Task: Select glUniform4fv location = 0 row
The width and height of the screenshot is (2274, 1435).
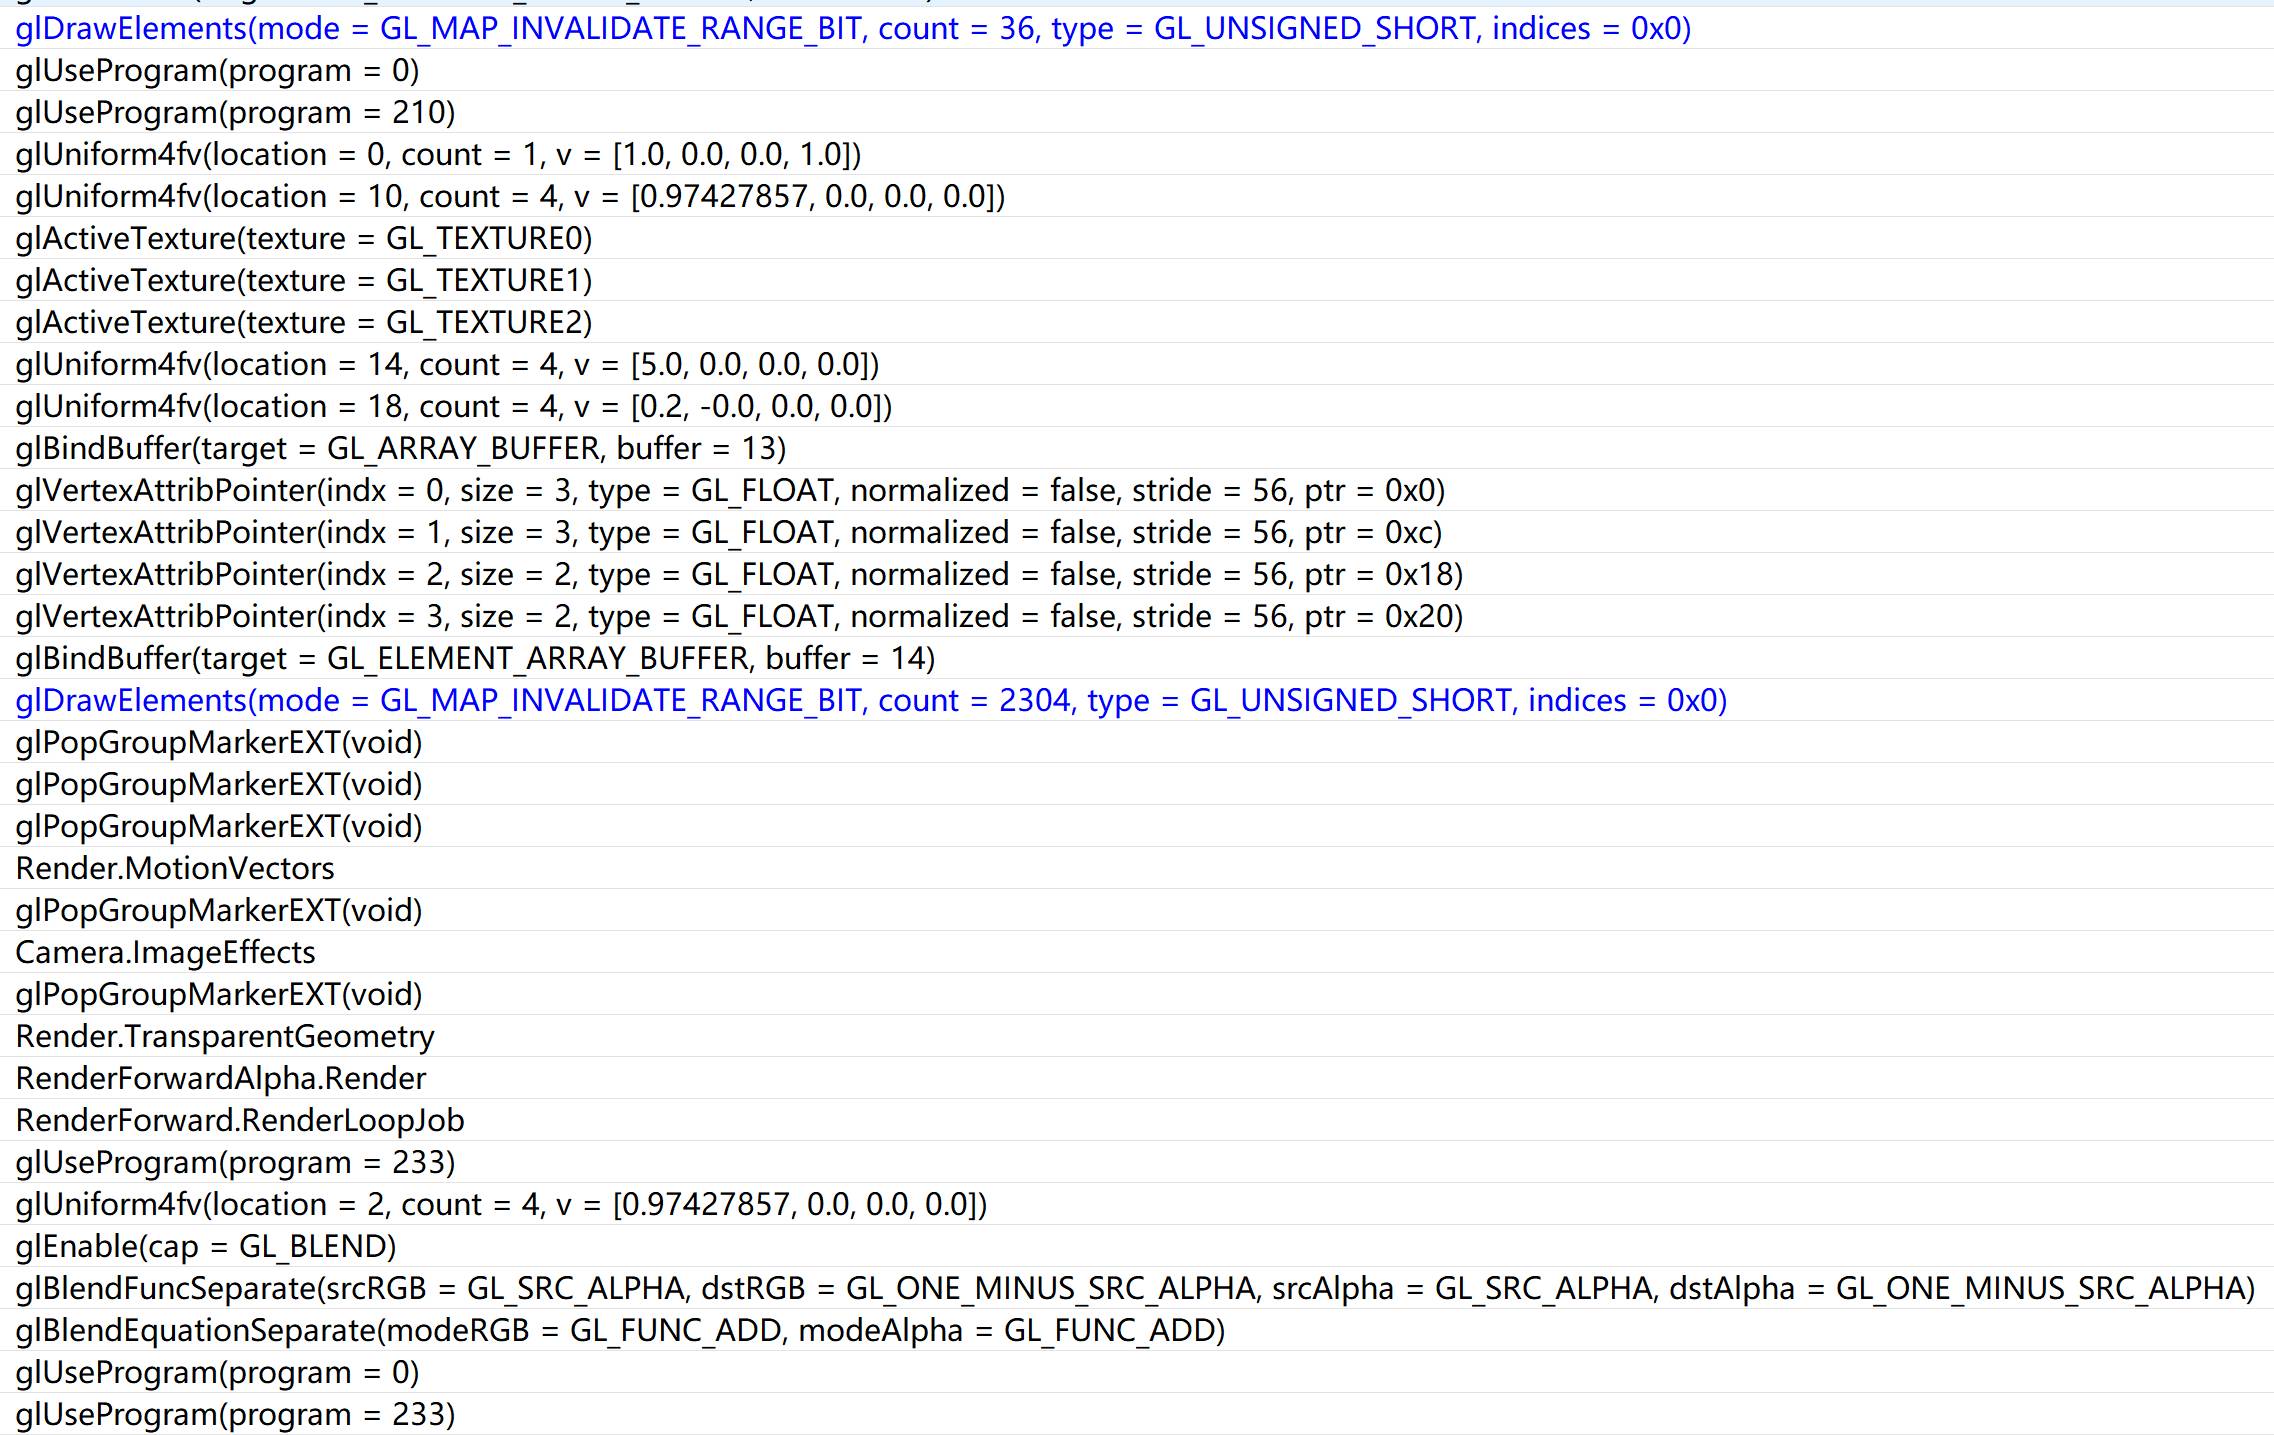Action: coord(438,155)
